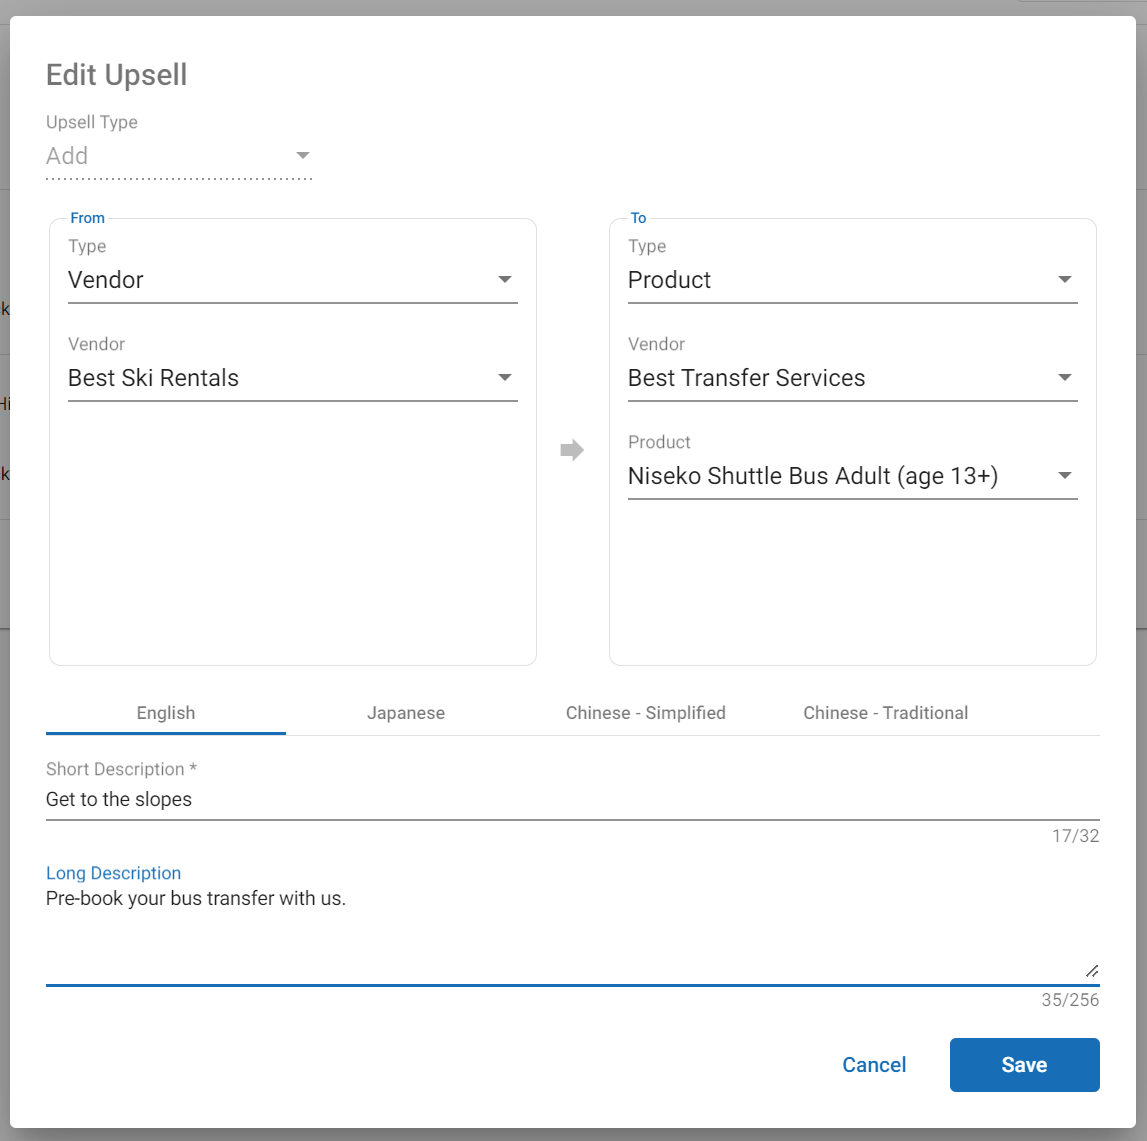Viewport: 1147px width, 1141px height.
Task: Expand the Niseko Shuttle Bus product dropdown
Action: point(852,476)
